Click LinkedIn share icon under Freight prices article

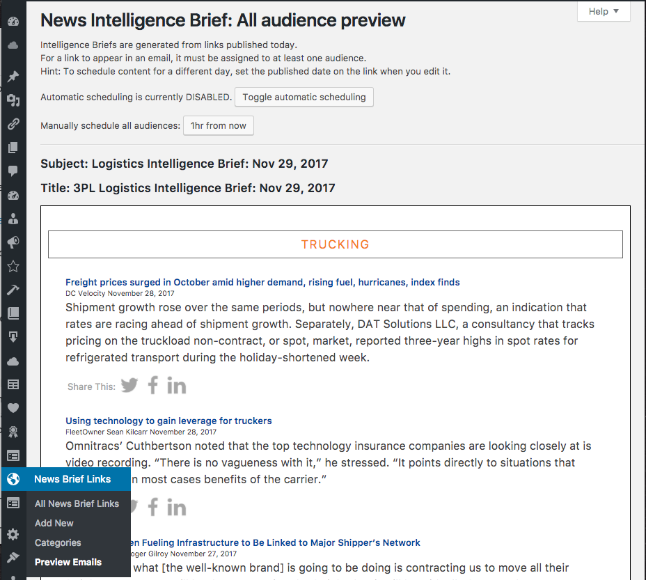click(177, 386)
